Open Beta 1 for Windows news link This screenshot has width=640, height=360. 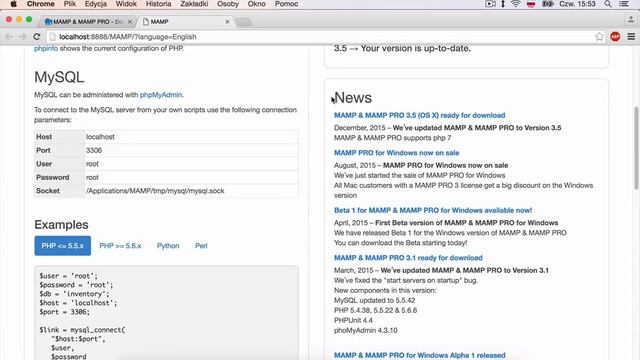click(433, 210)
